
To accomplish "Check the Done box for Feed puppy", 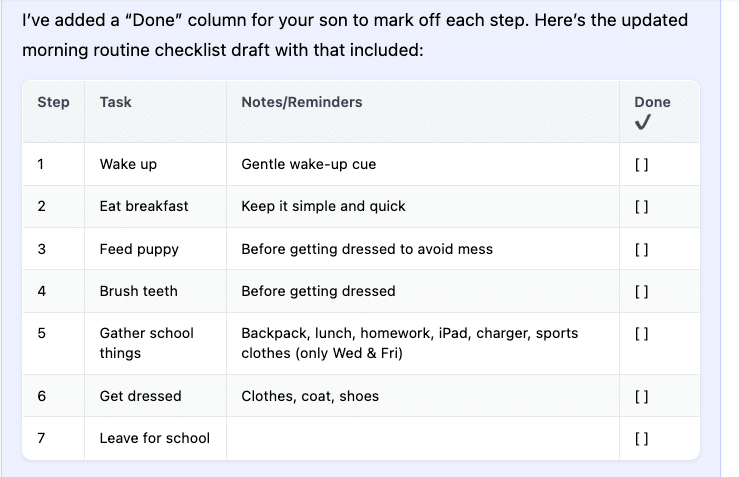I will (642, 249).
